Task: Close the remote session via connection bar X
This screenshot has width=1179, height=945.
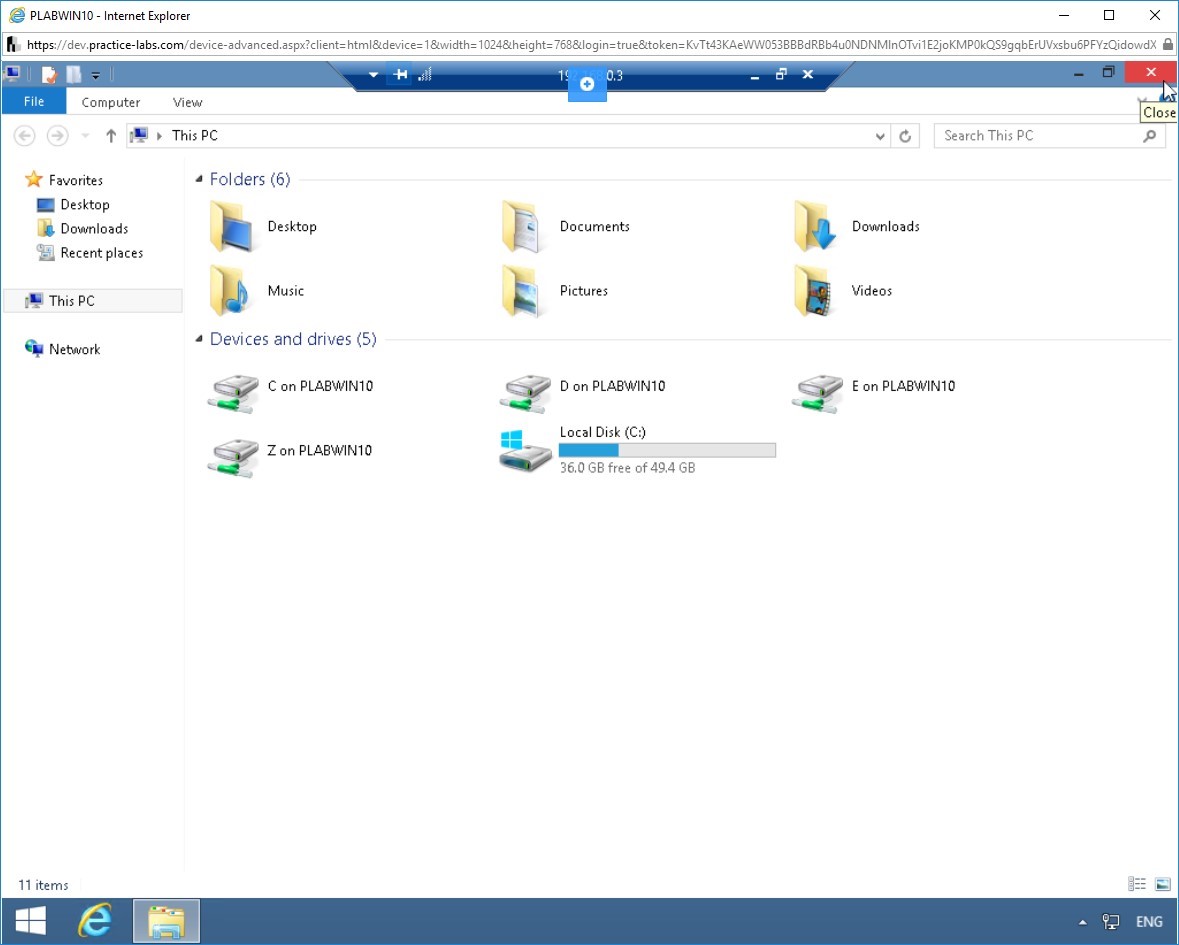Action: [808, 74]
